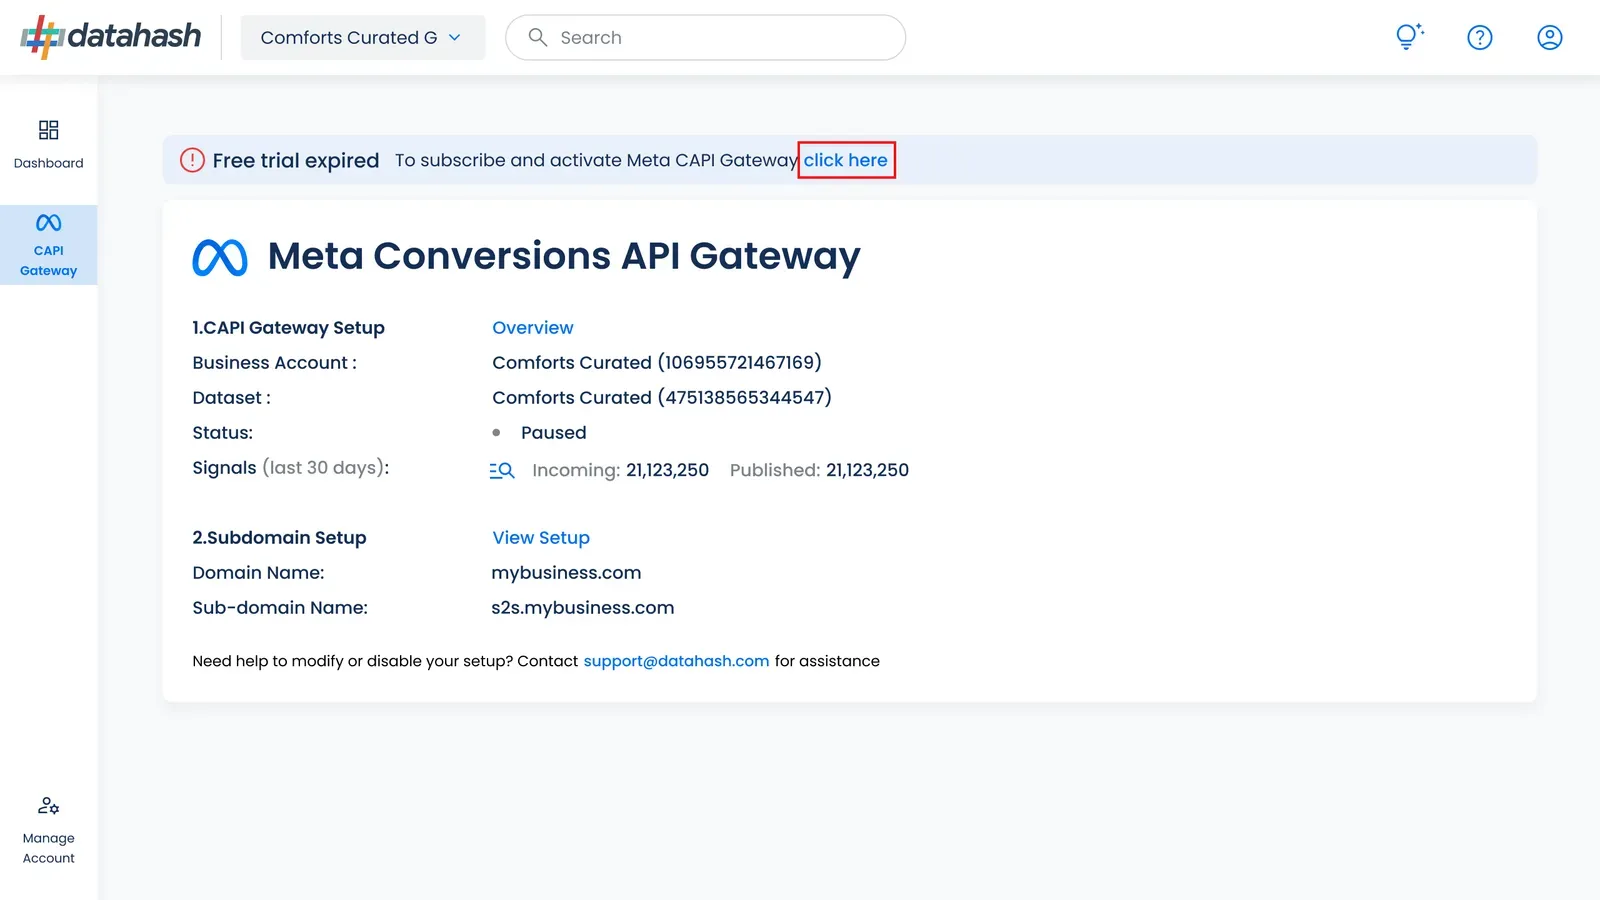1600x900 pixels.
Task: Open the View Setup link
Action: point(541,538)
